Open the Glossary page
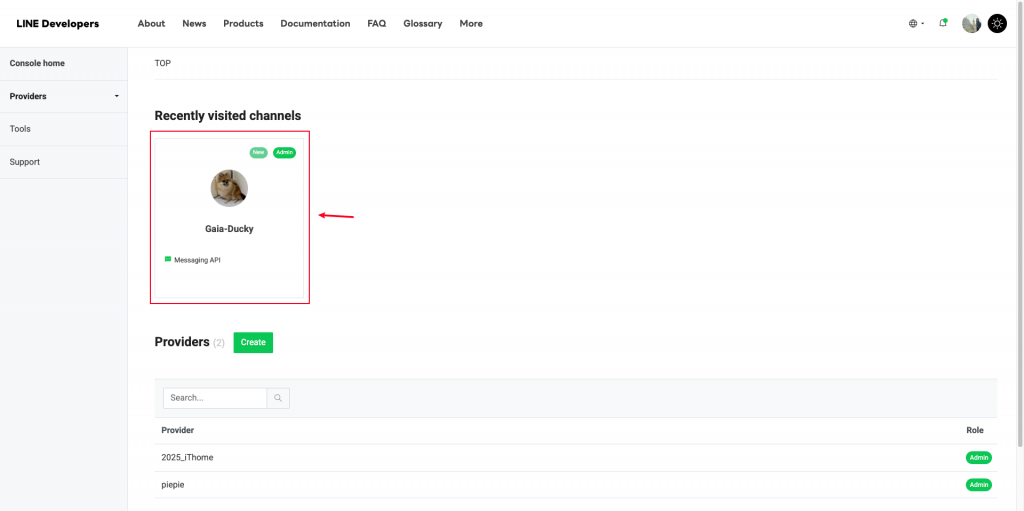The width and height of the screenshot is (1024, 511). 423,24
